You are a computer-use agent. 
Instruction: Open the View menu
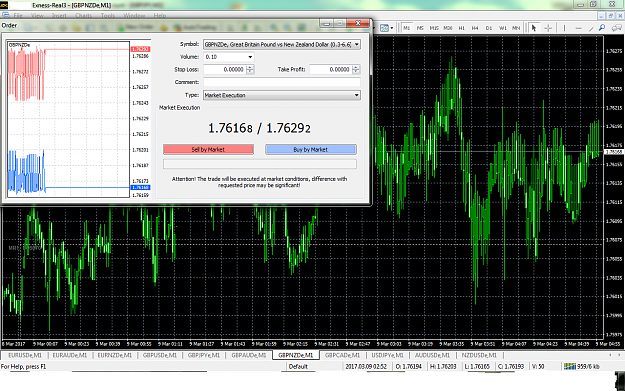click(x=37, y=16)
